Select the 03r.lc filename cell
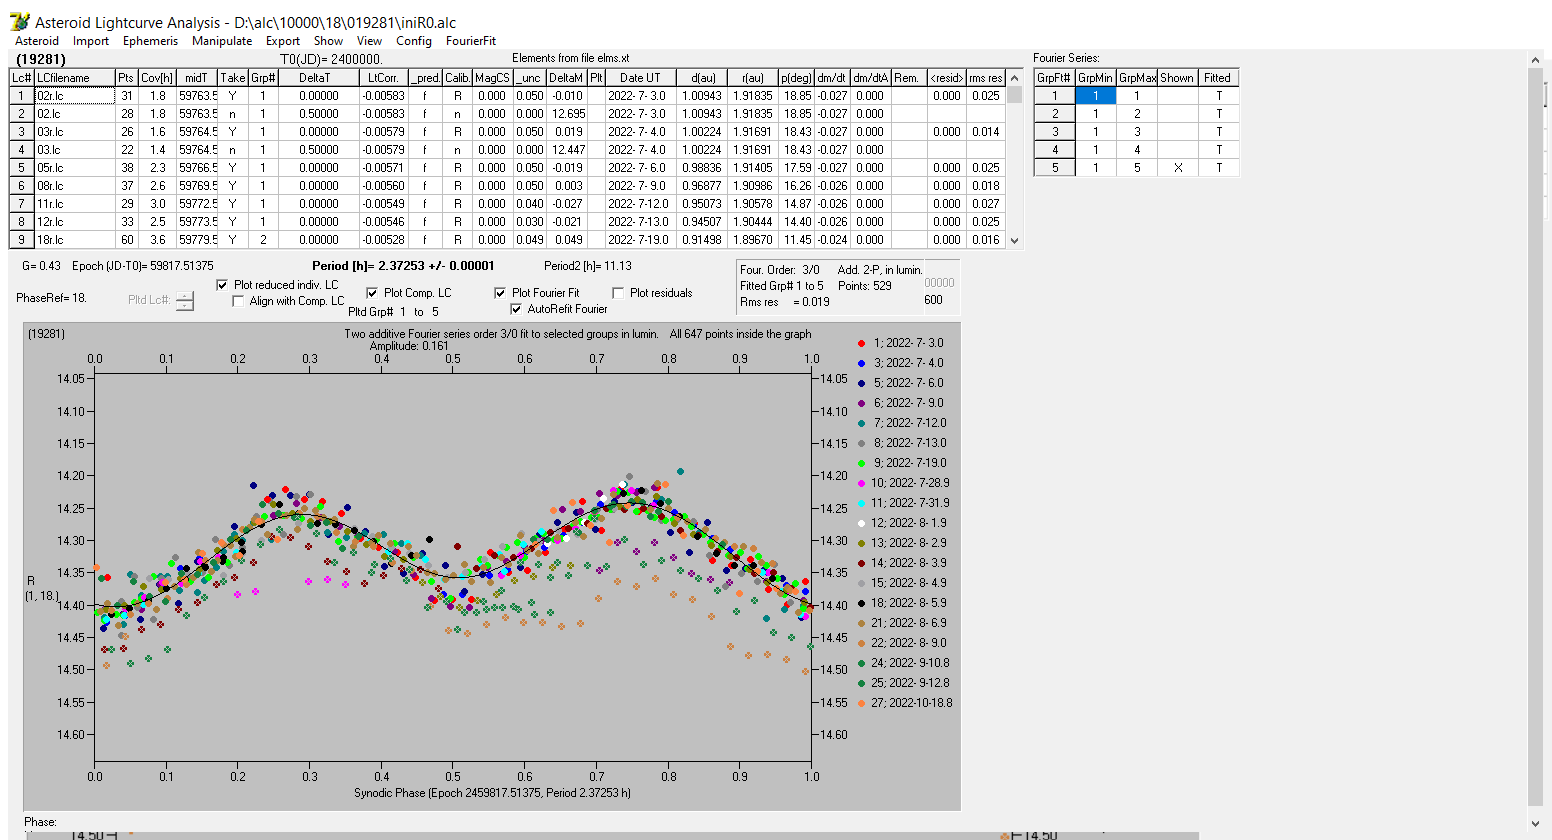 (75, 132)
